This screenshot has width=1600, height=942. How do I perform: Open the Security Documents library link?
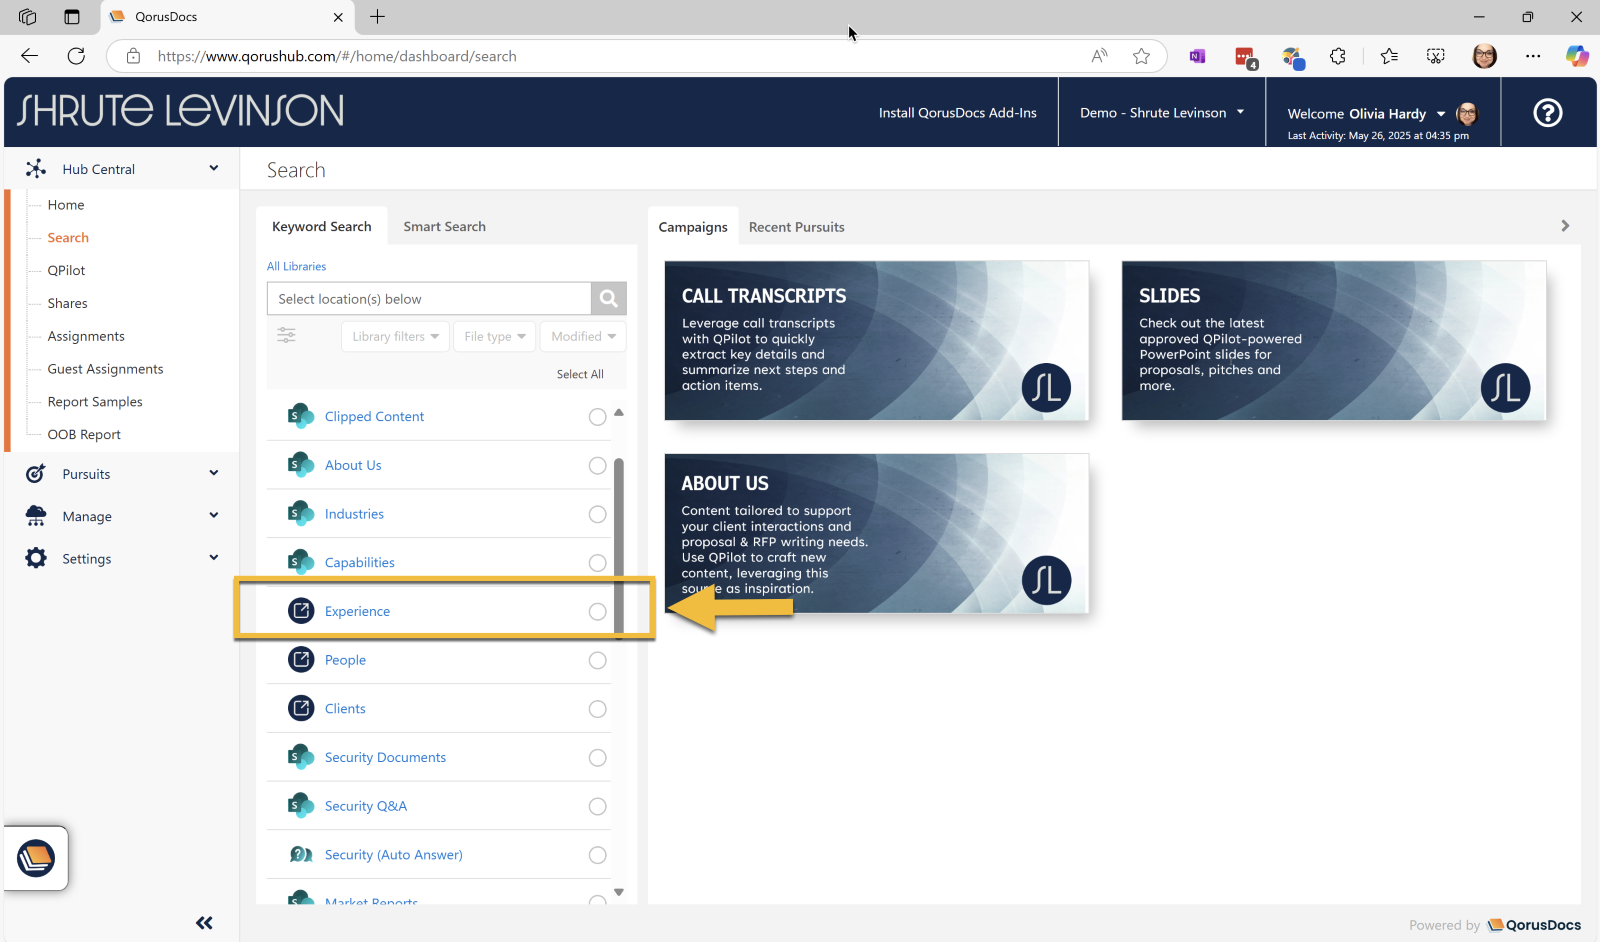coord(385,757)
